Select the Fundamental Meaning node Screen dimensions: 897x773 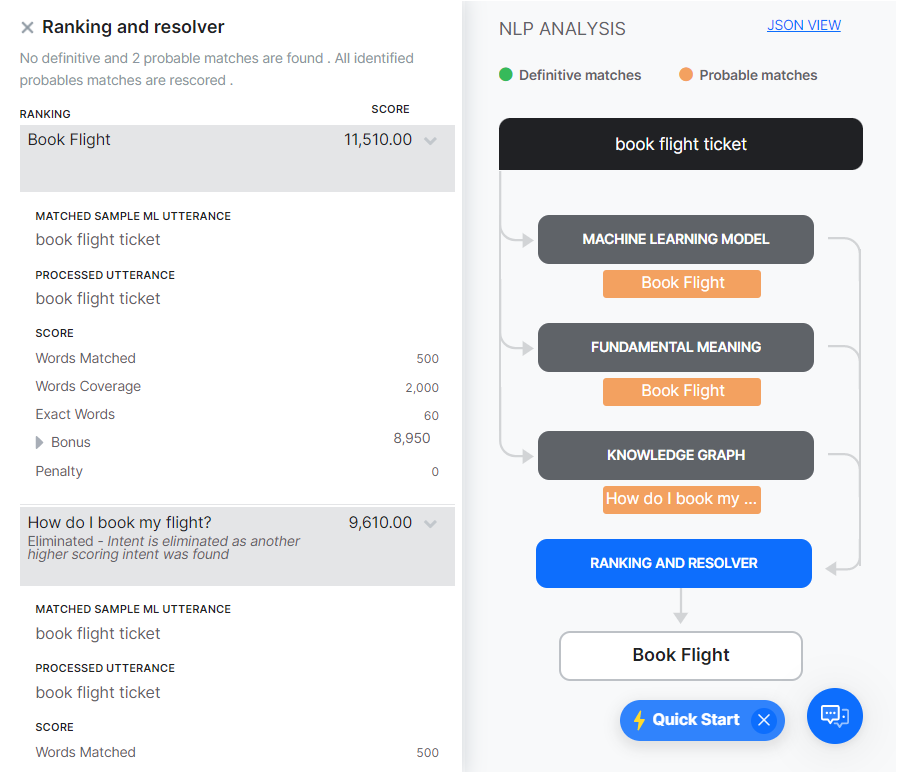coord(675,348)
